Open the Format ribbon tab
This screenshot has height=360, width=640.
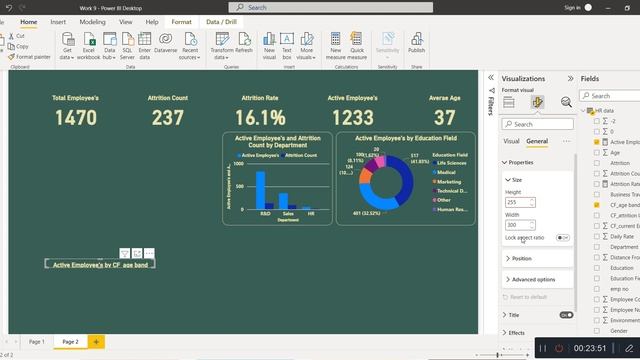coord(181,22)
